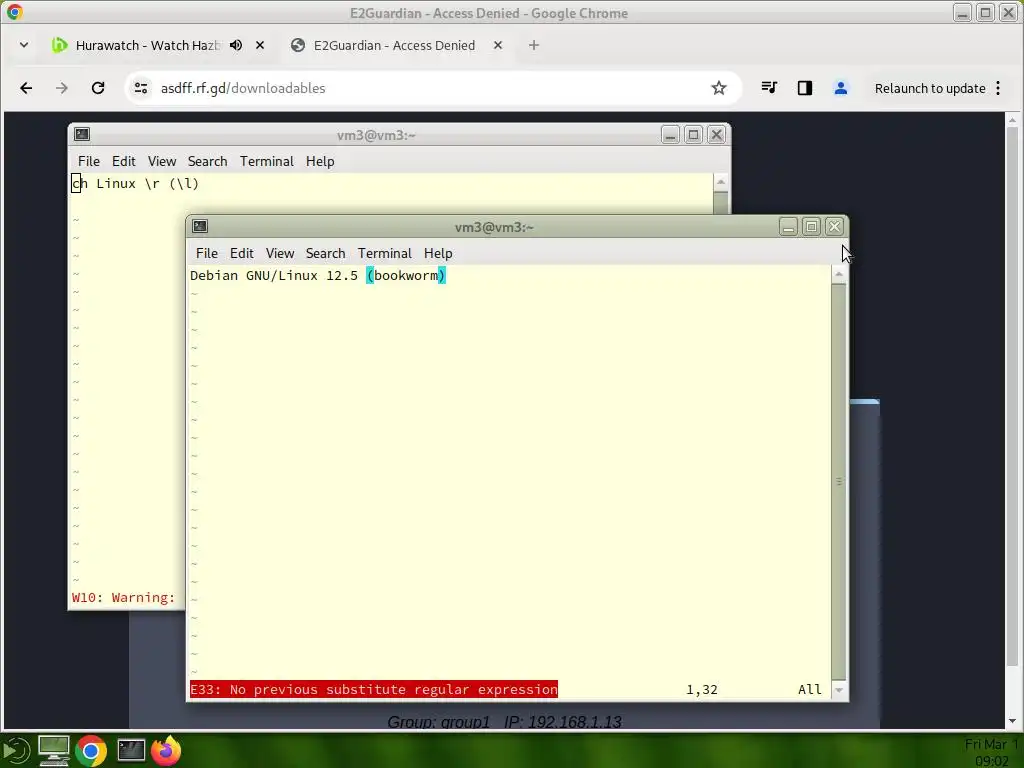Click 'ch Linux \r (\l)' line in back terminal
1024x768 pixels.
click(x=135, y=184)
